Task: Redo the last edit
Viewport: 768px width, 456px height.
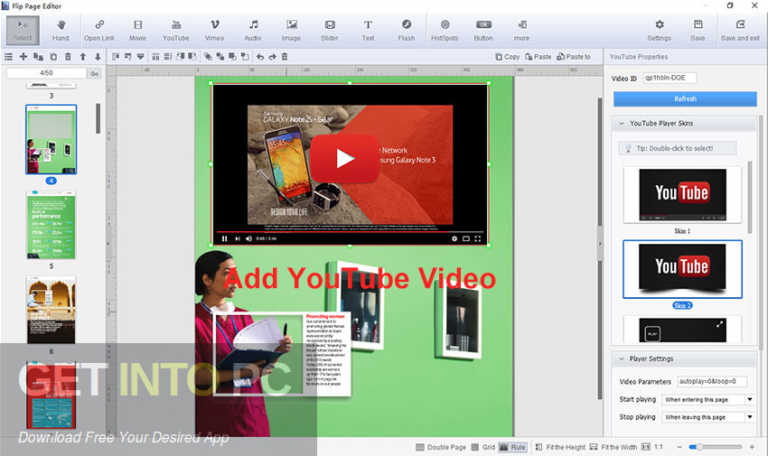Action: [272, 57]
